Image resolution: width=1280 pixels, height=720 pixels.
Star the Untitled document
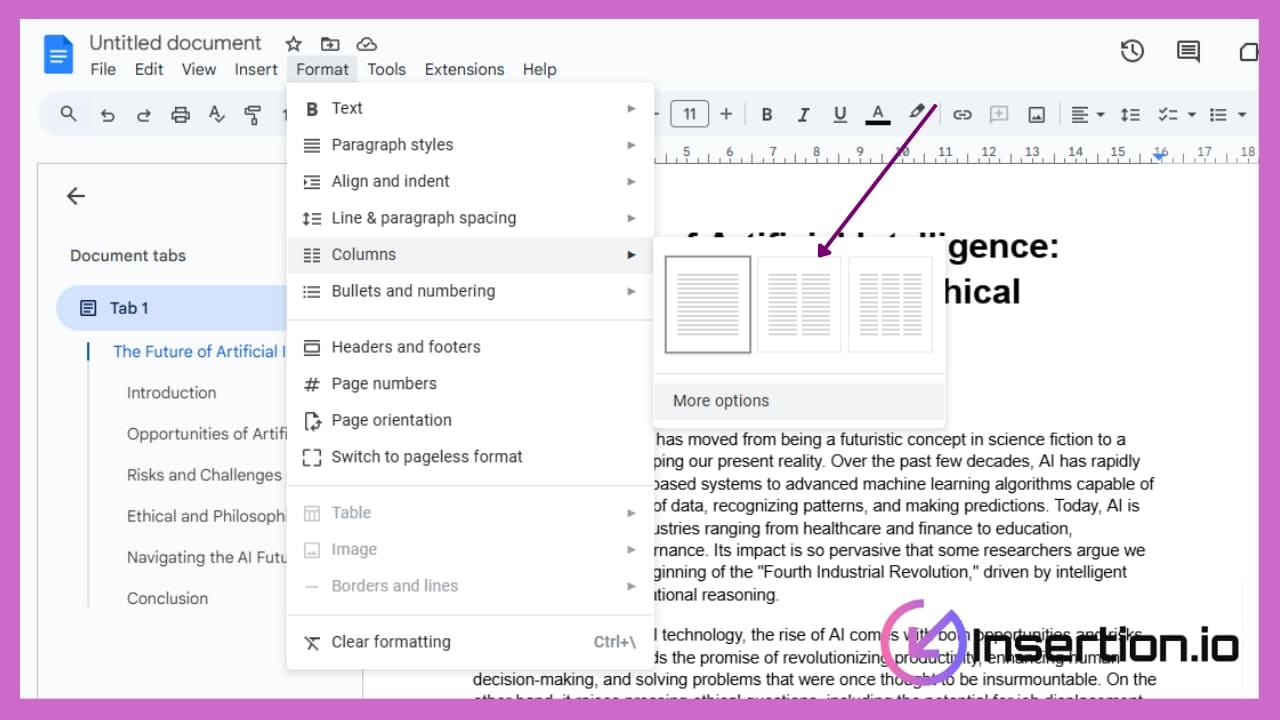point(293,44)
